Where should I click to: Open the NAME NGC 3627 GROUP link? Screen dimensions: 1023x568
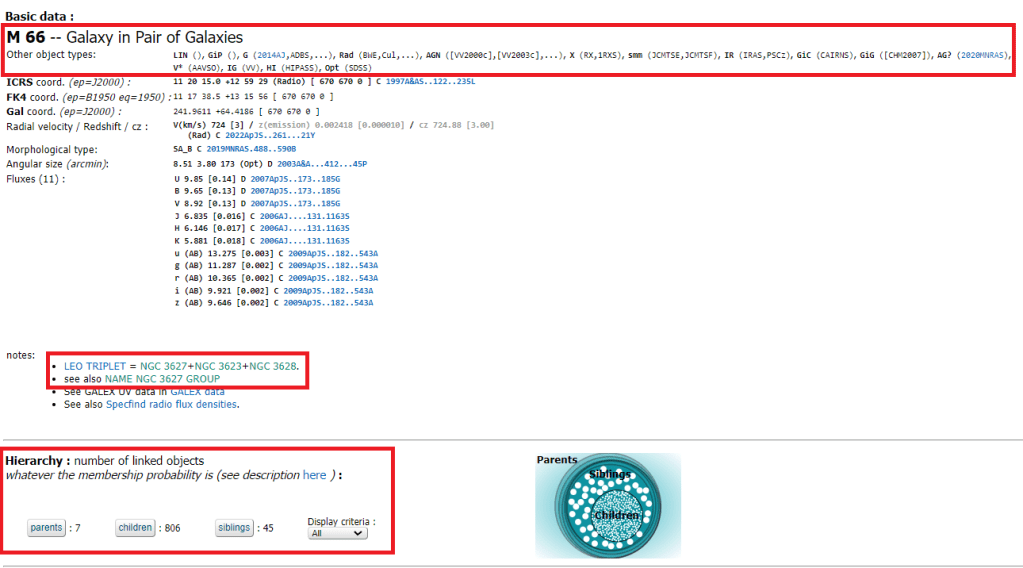tap(161, 380)
